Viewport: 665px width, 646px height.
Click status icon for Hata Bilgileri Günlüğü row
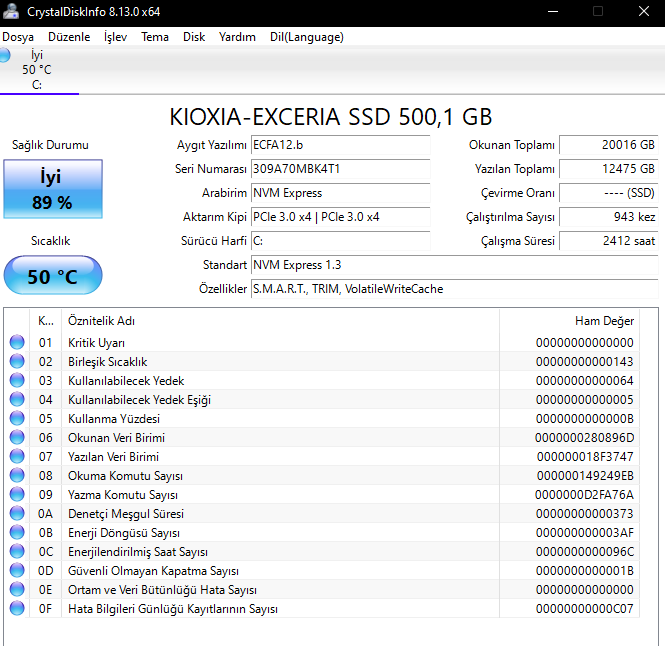coord(17,608)
